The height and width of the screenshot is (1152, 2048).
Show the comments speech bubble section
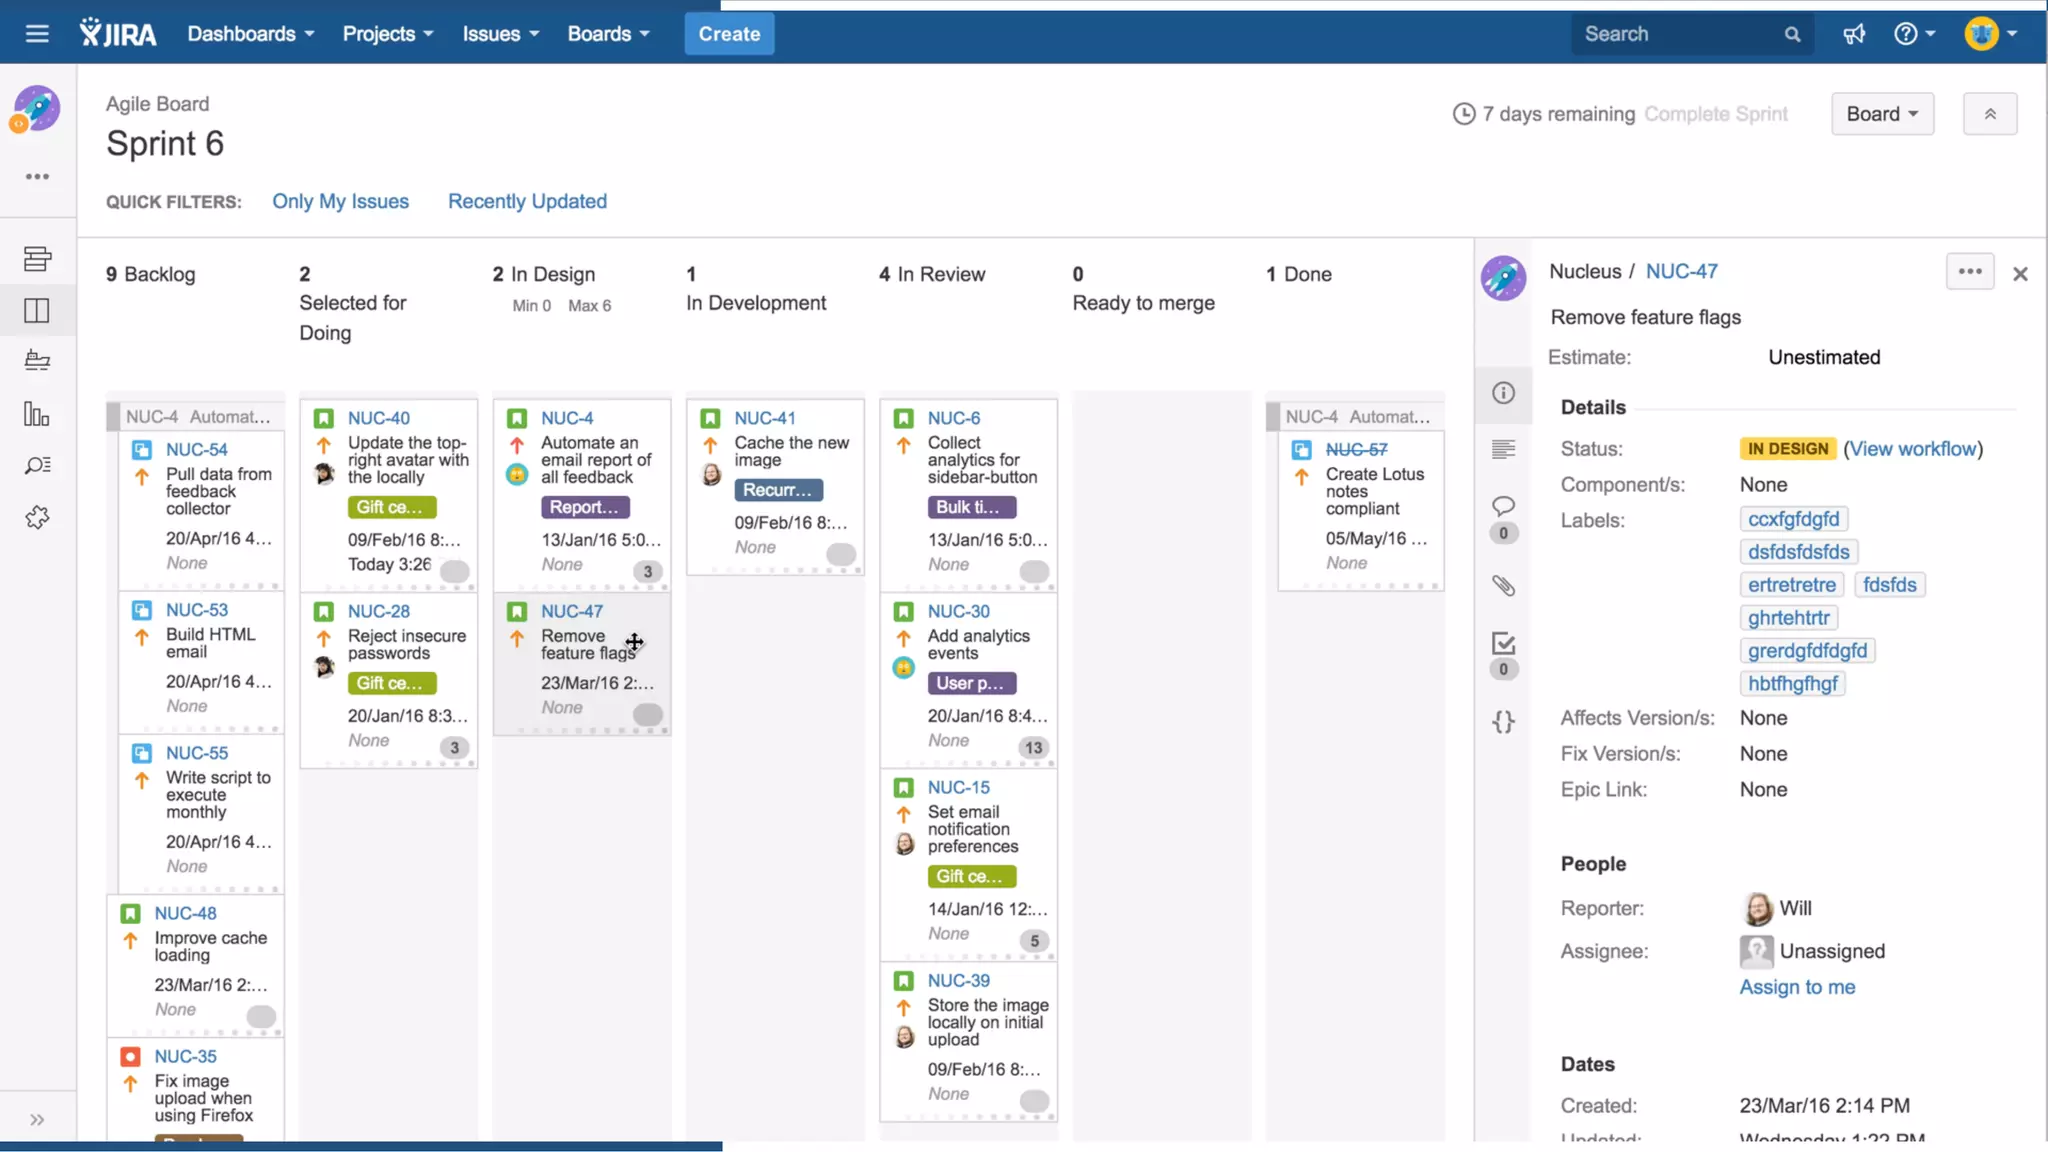coord(1503,506)
